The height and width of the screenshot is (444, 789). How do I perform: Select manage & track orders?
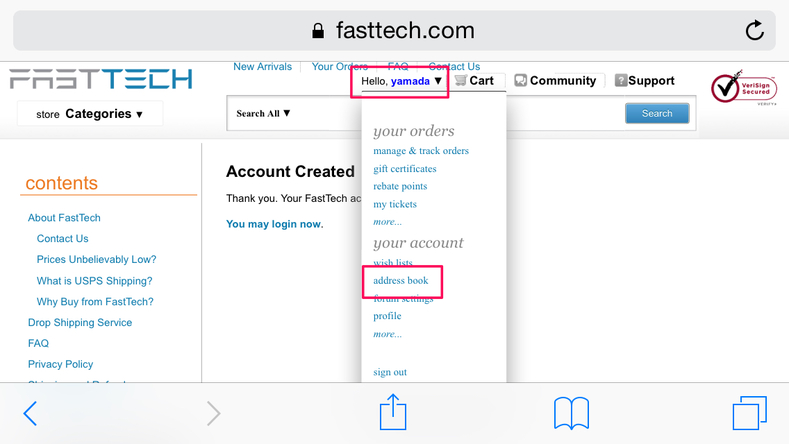pos(421,151)
